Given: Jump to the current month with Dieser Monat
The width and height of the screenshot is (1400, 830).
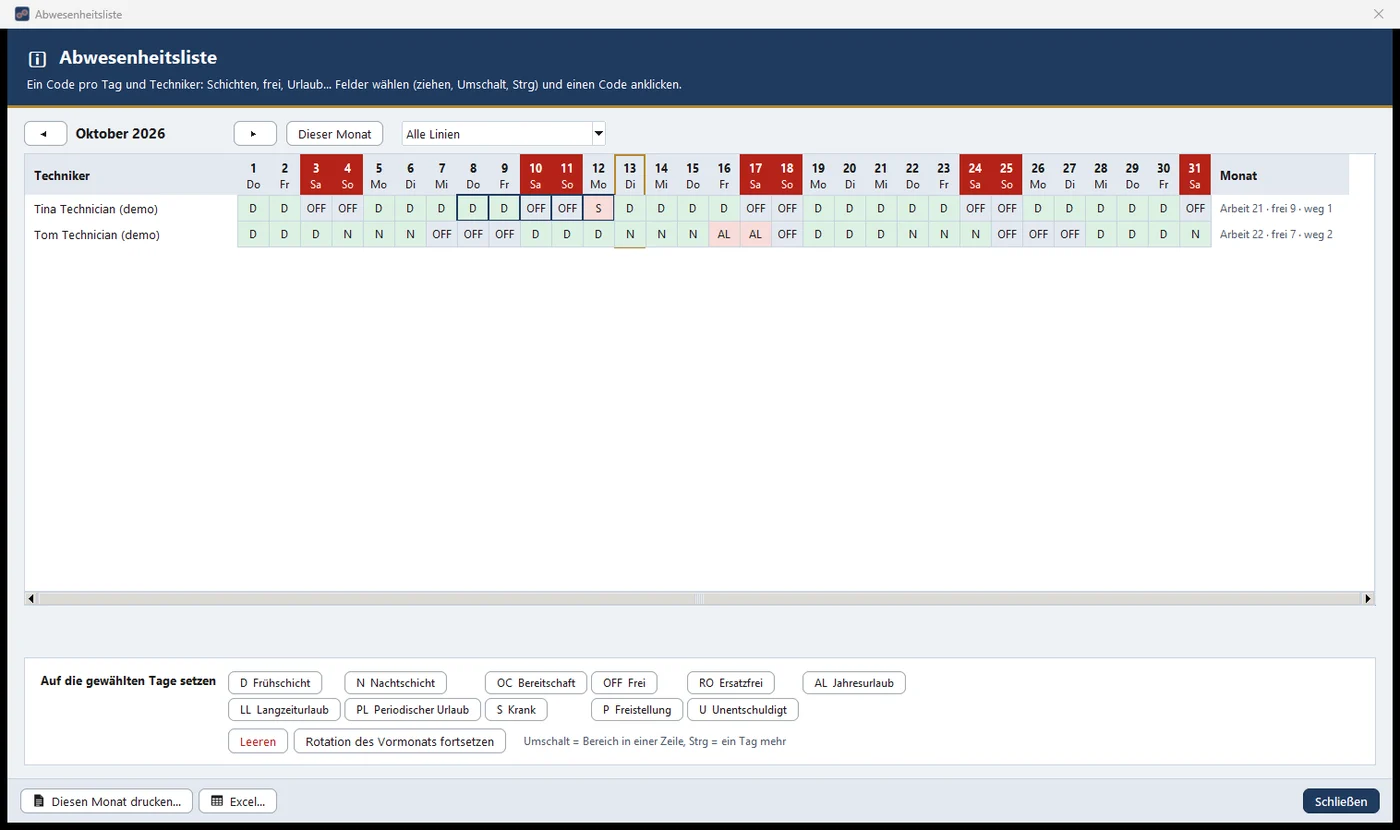Looking at the screenshot, I should click(x=335, y=134).
